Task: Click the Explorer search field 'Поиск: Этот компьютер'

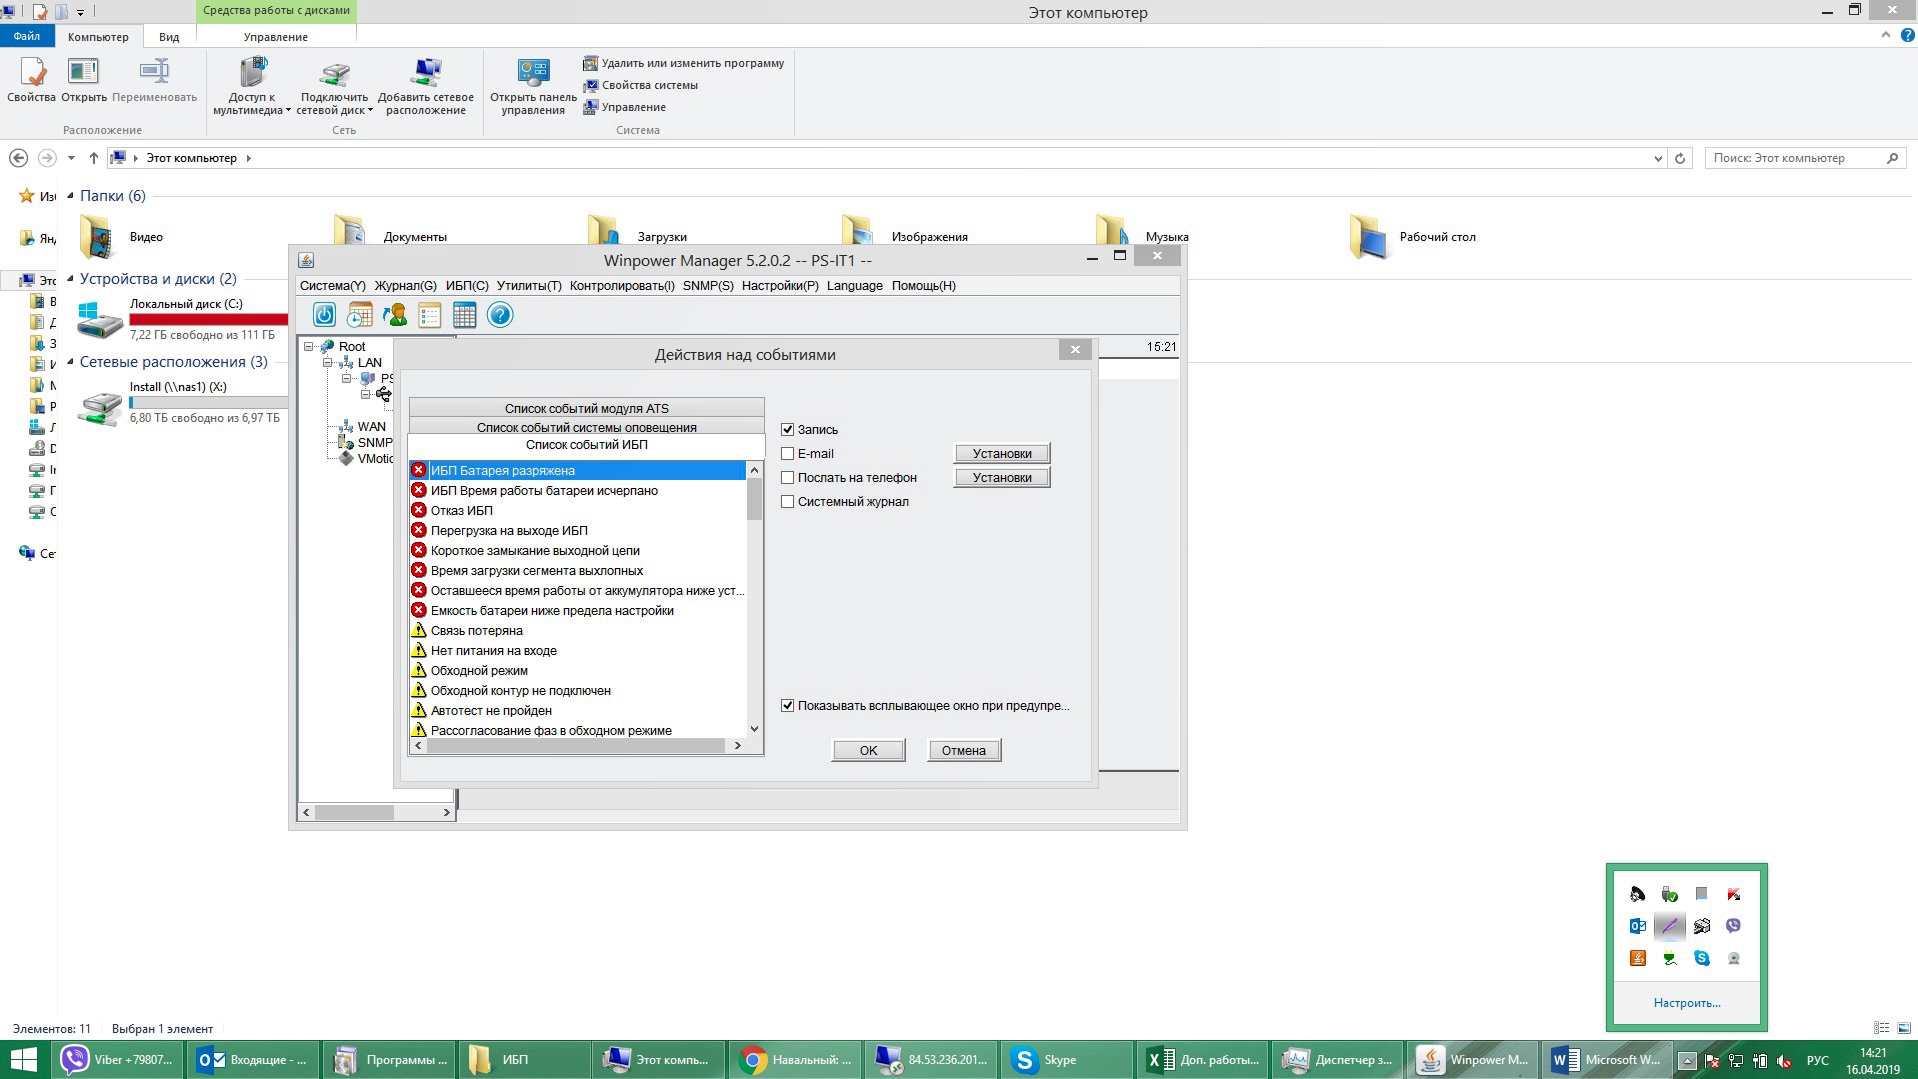Action: pyautogui.click(x=1805, y=158)
